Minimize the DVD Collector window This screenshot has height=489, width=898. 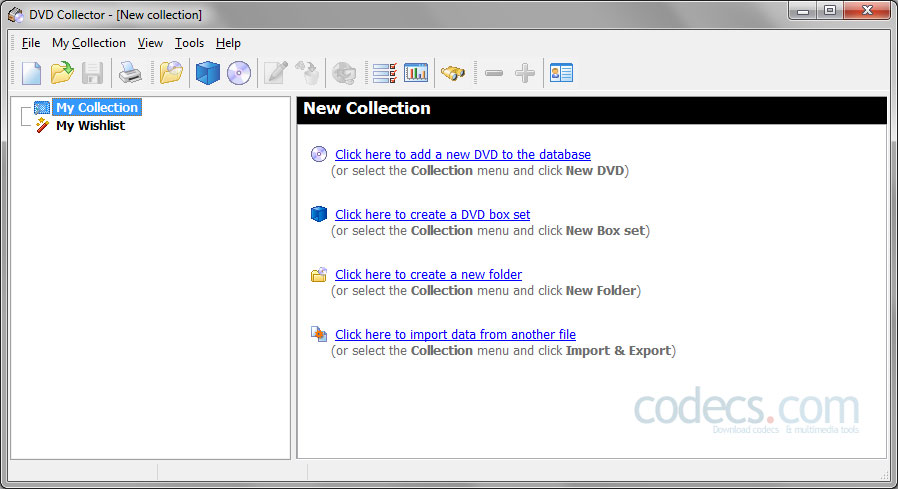[802, 11]
